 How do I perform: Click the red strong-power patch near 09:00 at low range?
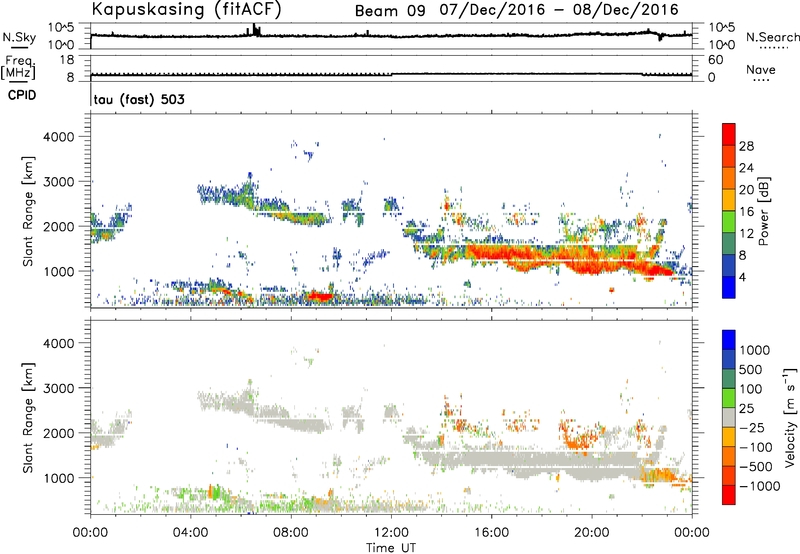[x=319, y=296]
